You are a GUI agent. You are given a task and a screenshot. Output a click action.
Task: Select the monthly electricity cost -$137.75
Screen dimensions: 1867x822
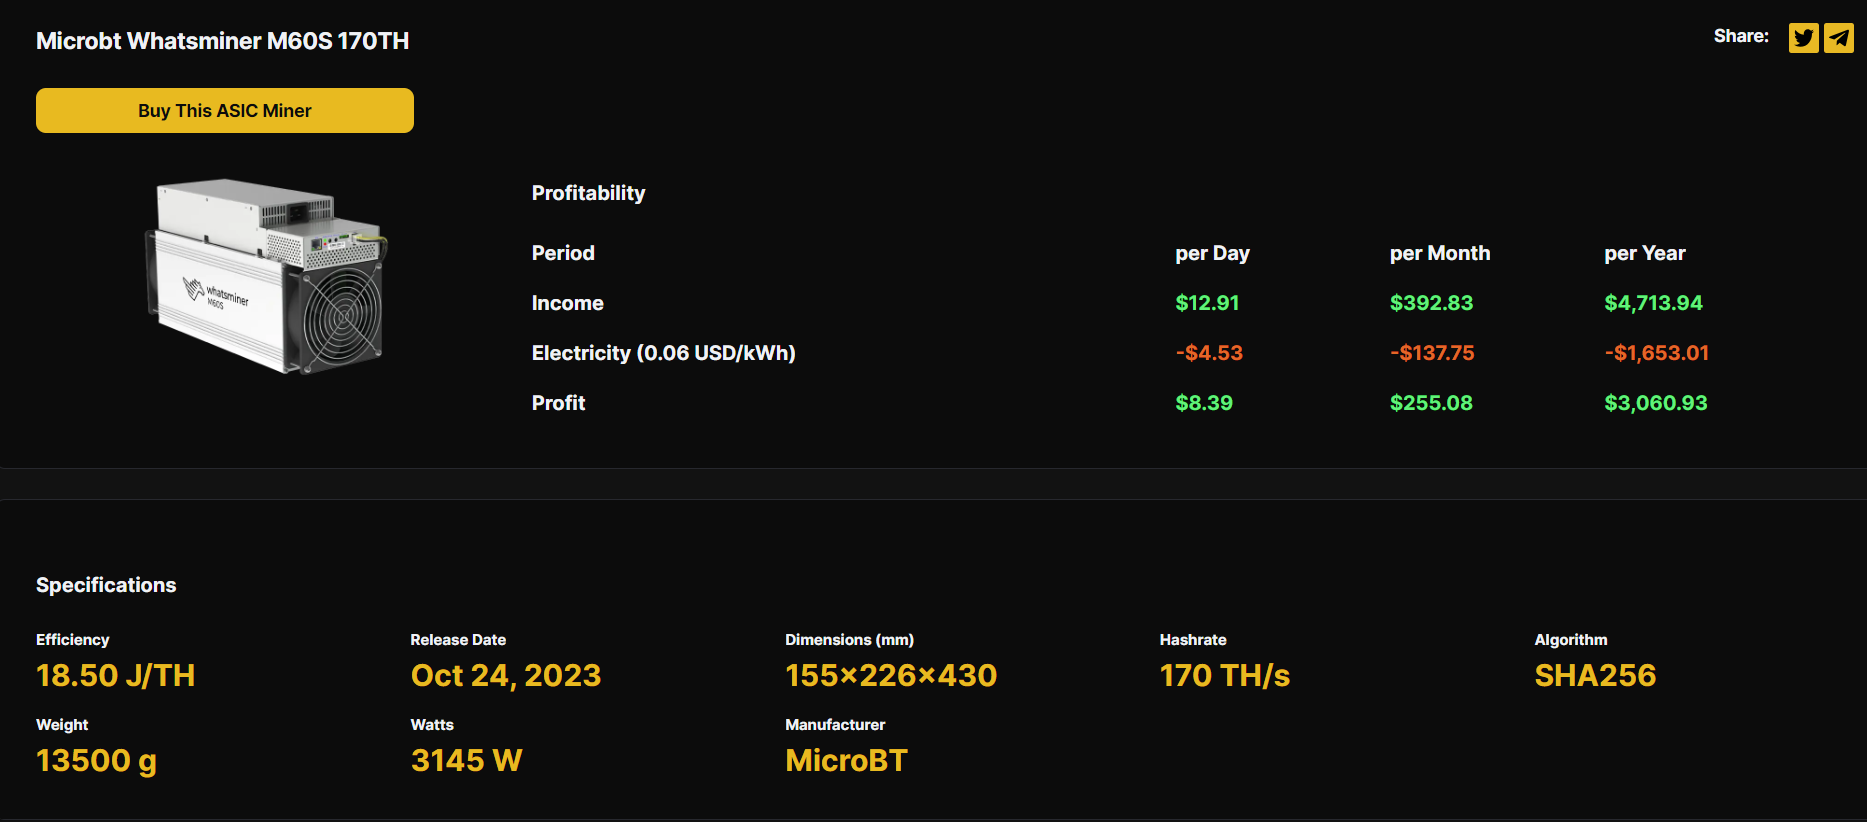point(1432,353)
